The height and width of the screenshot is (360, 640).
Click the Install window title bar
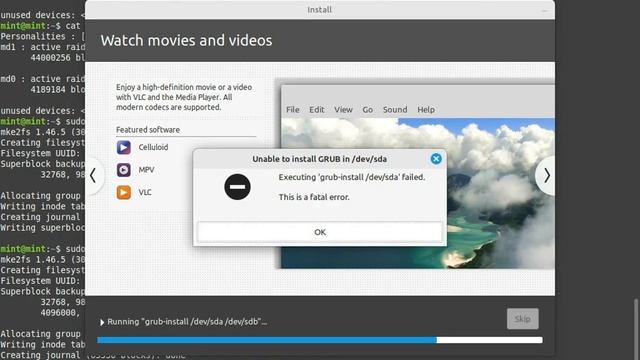pos(320,10)
